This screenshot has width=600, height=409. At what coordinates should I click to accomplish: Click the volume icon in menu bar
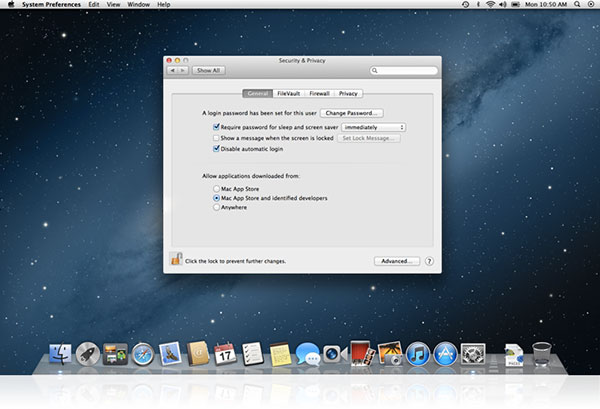point(503,4)
